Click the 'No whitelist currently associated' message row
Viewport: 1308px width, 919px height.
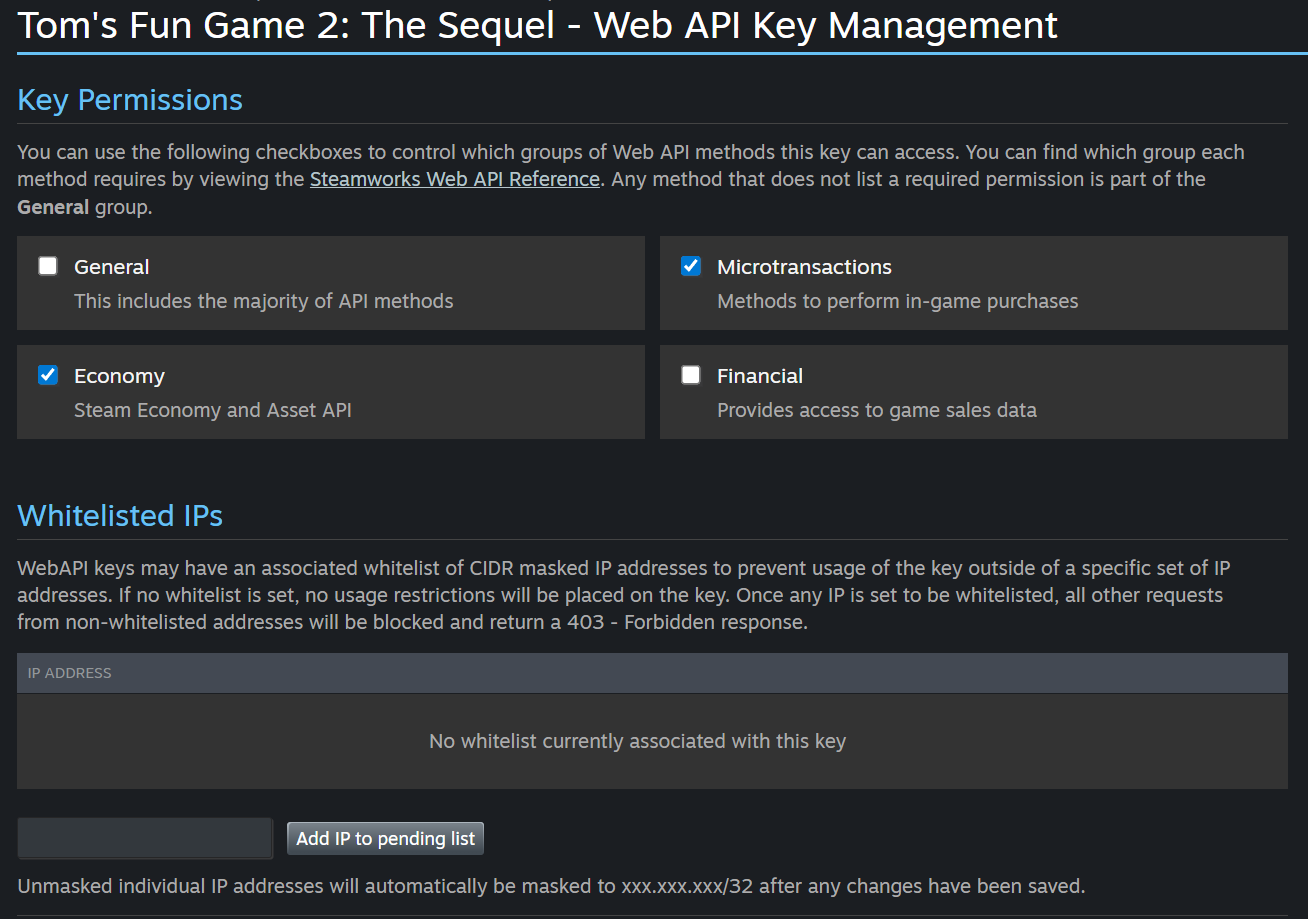(637, 741)
